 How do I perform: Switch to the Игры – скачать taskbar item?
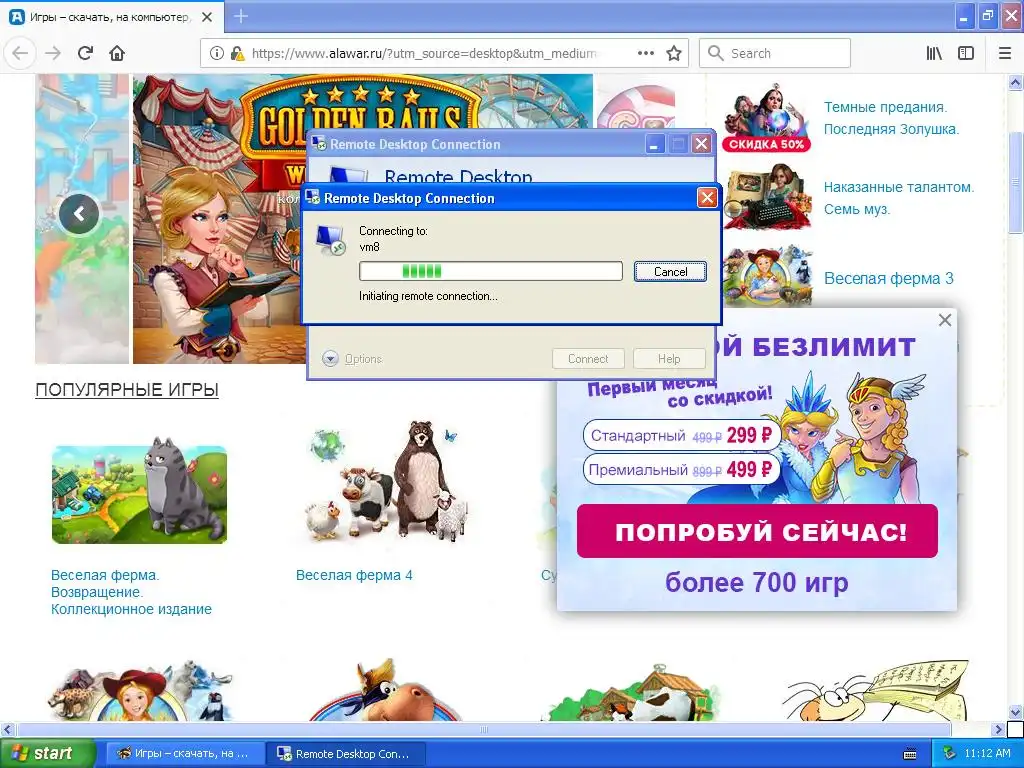pos(183,754)
